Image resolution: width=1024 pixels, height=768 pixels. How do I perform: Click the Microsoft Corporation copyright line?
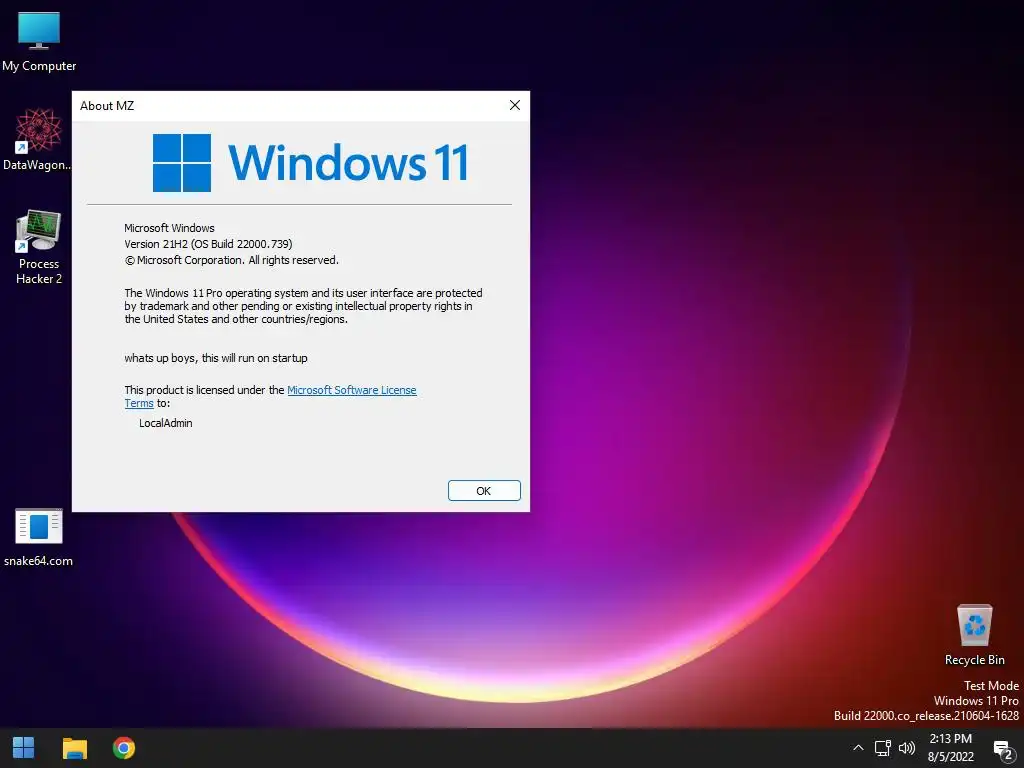[231, 260]
